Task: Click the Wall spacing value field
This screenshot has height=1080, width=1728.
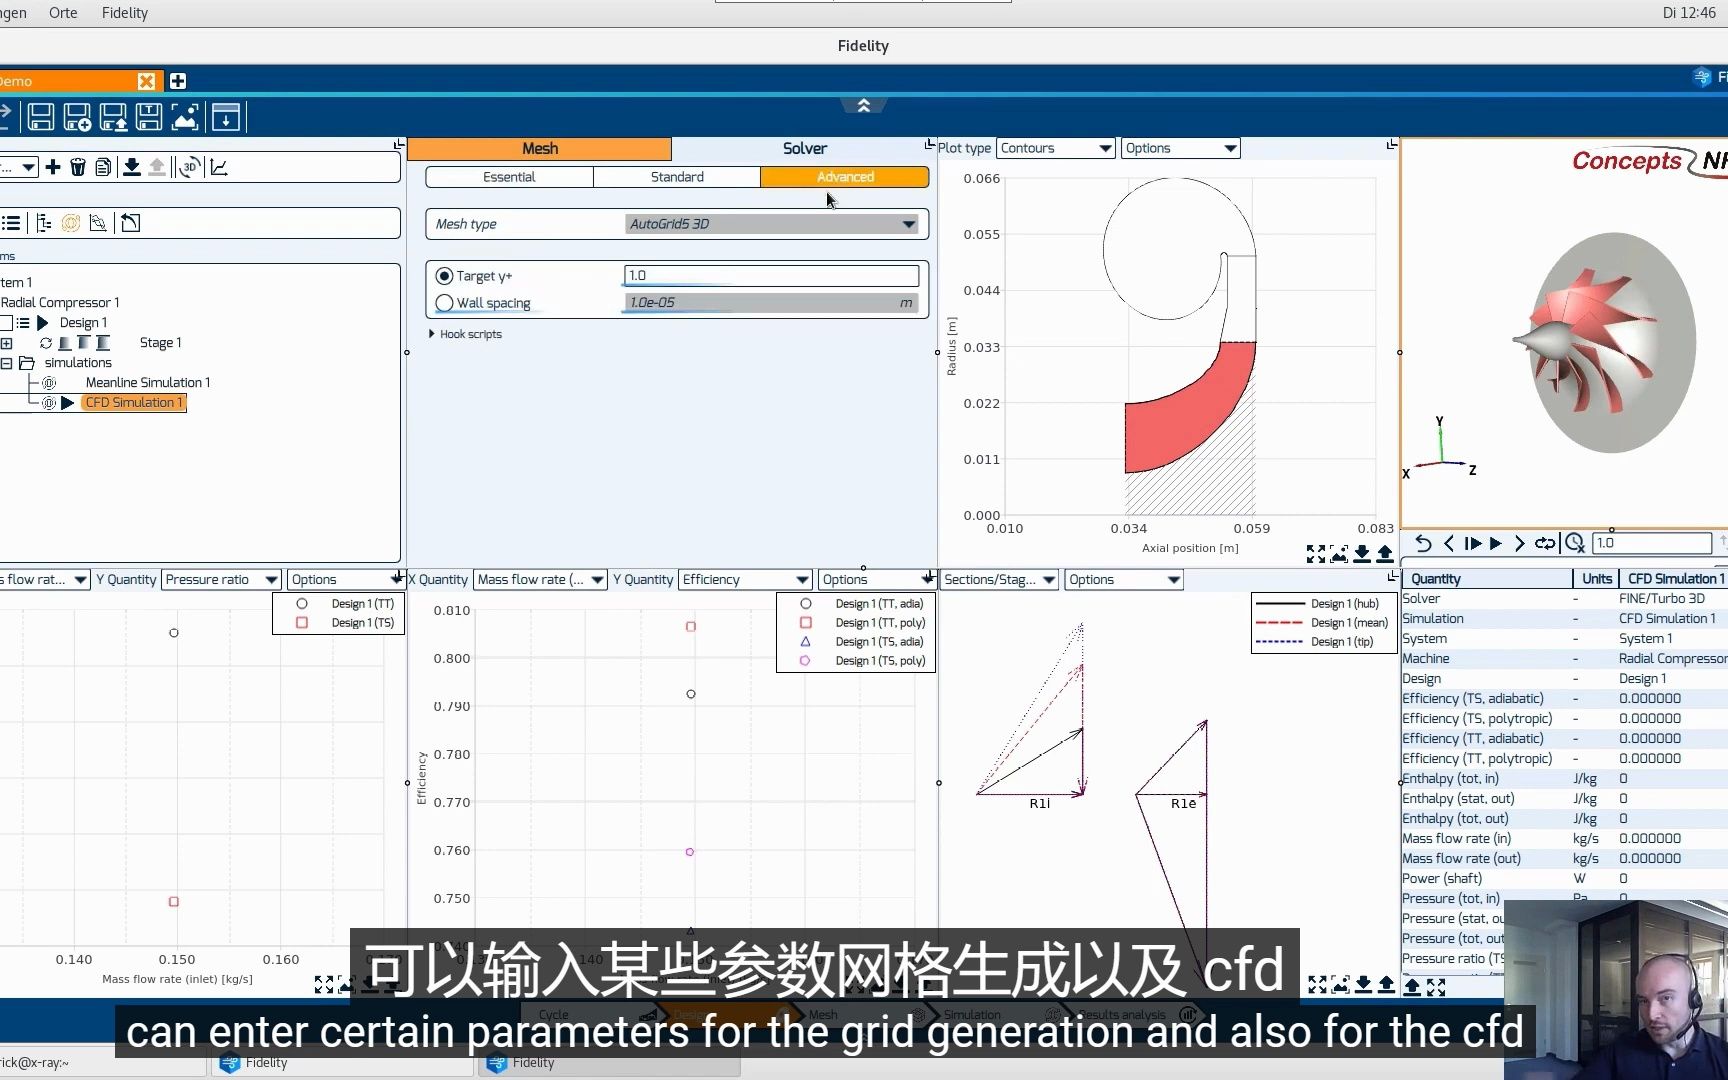Action: click(771, 303)
